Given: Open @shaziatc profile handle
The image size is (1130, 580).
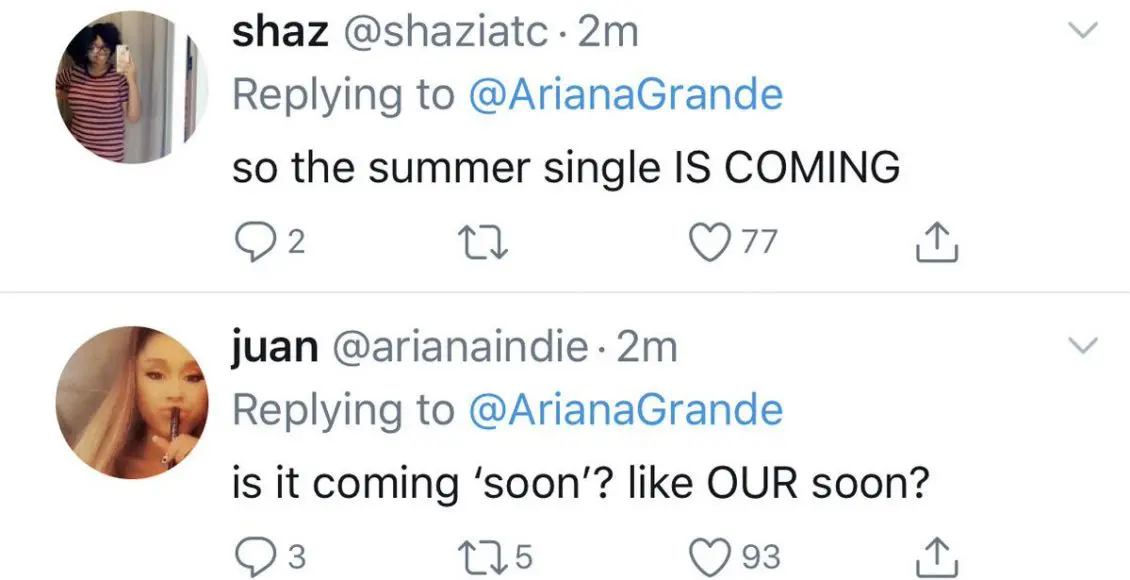Looking at the screenshot, I should 445,33.
